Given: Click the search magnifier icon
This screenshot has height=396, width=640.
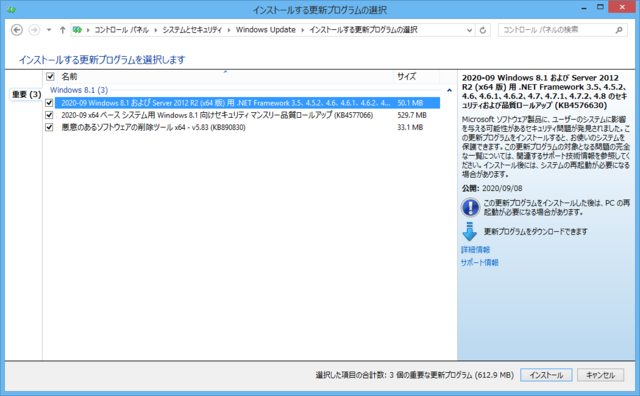Looking at the screenshot, I should (619, 30).
